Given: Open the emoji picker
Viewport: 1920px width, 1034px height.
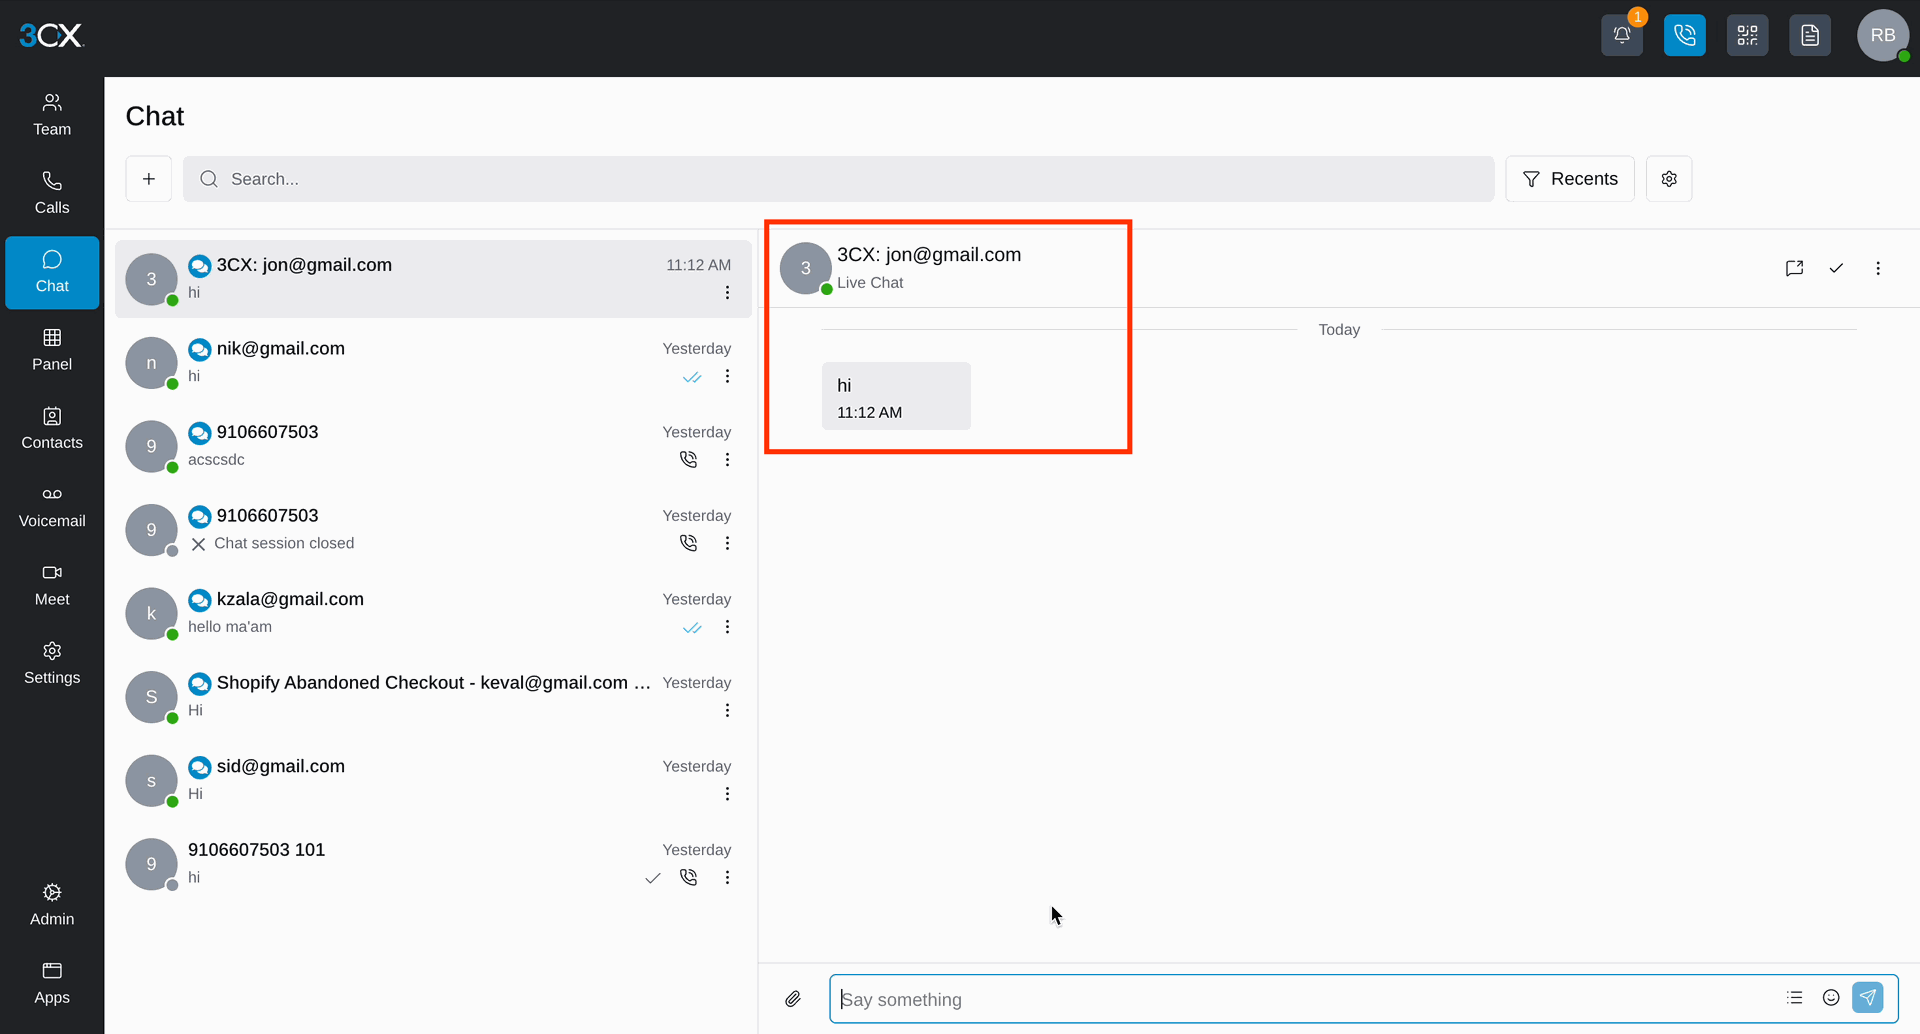Looking at the screenshot, I should 1831,997.
